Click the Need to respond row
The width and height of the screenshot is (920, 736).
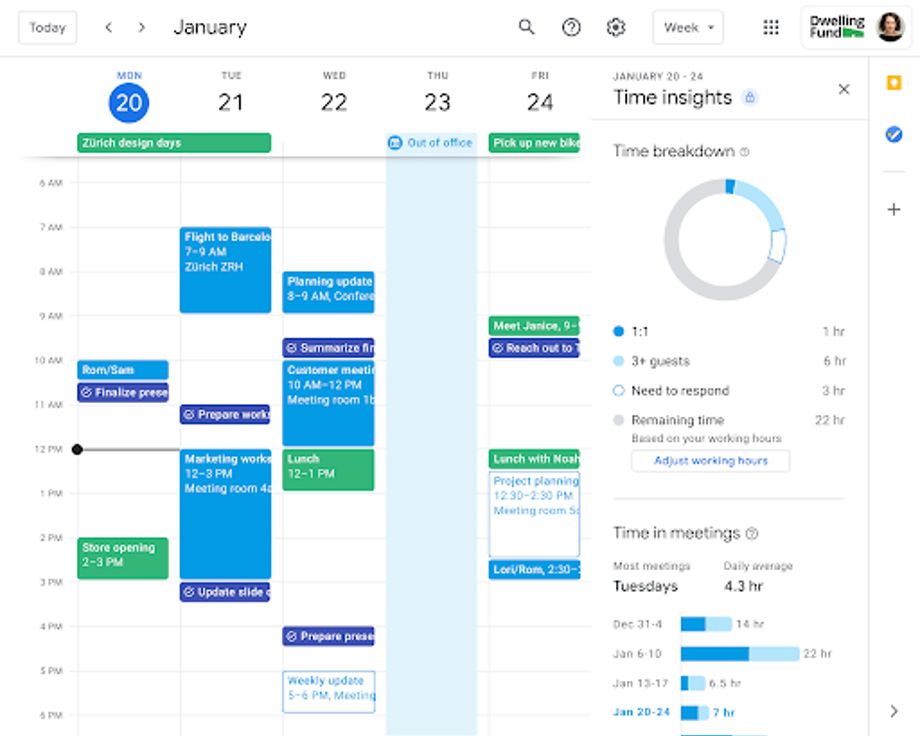pos(729,390)
